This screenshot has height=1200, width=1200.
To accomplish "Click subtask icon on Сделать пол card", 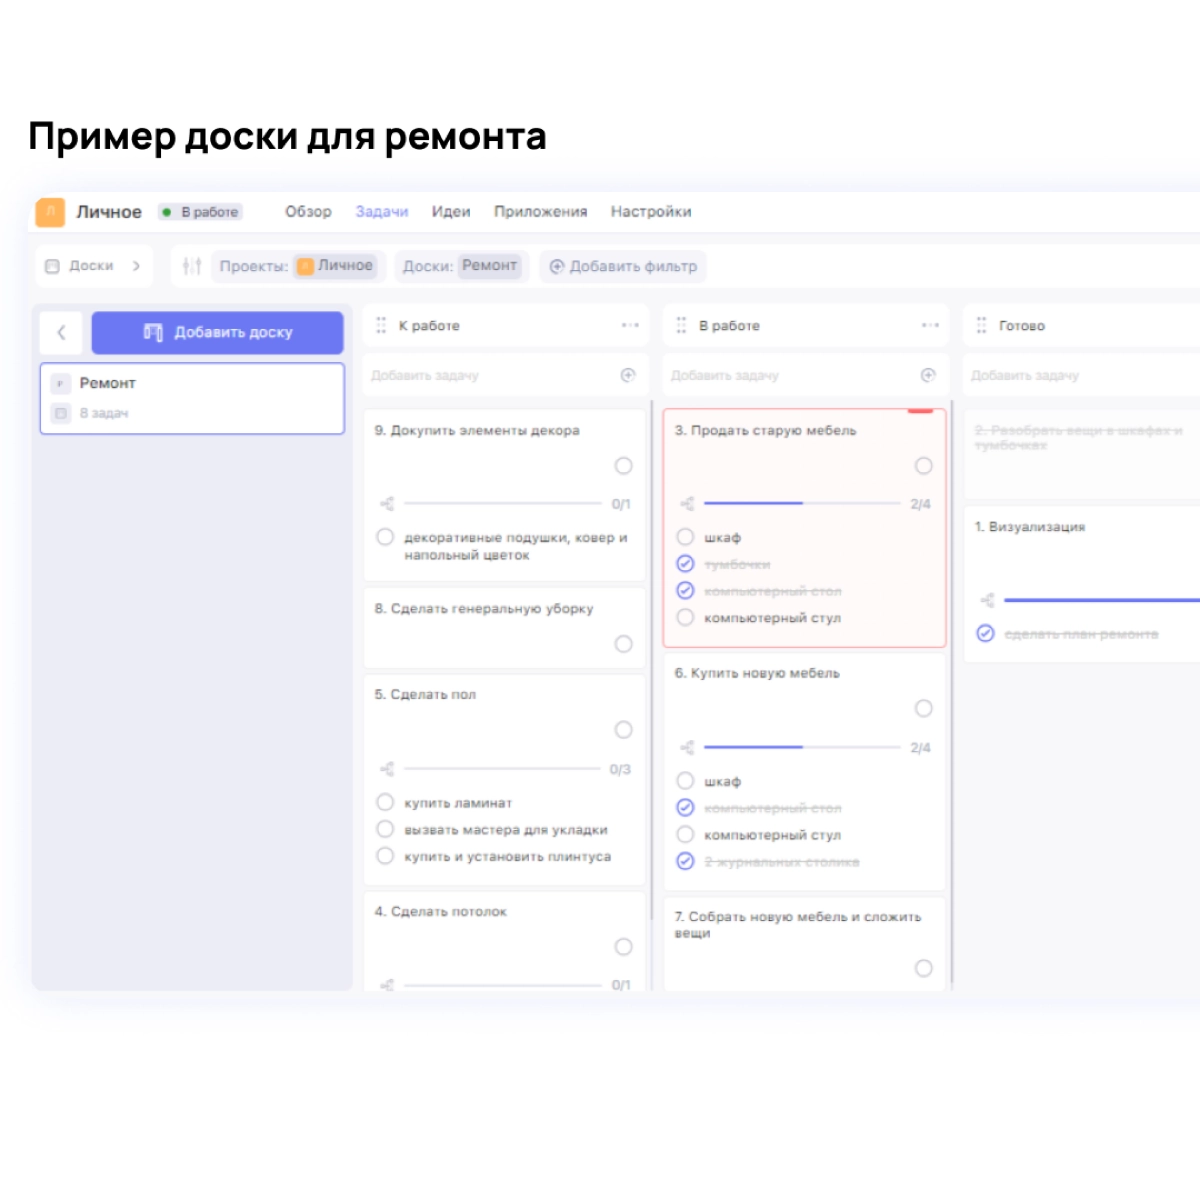I will coord(387,769).
